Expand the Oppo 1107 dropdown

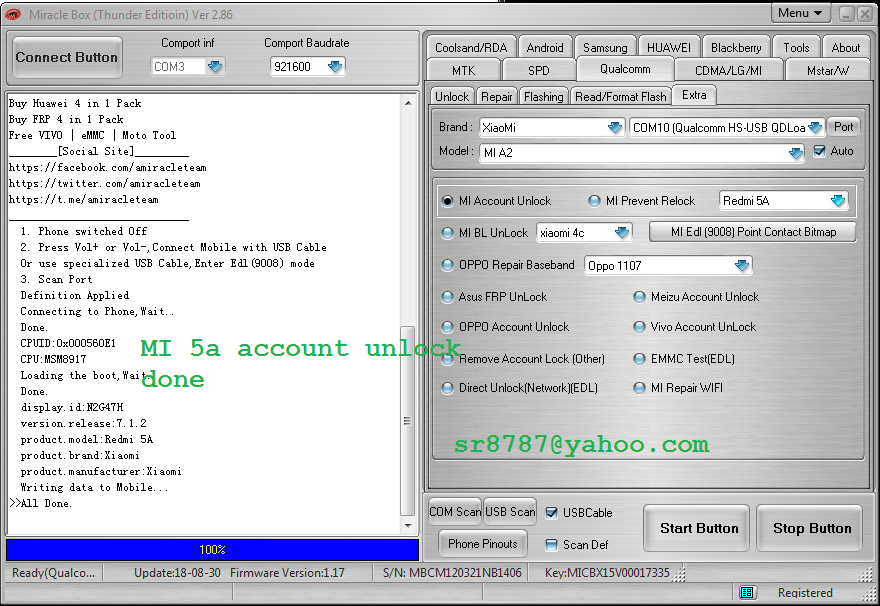(742, 265)
